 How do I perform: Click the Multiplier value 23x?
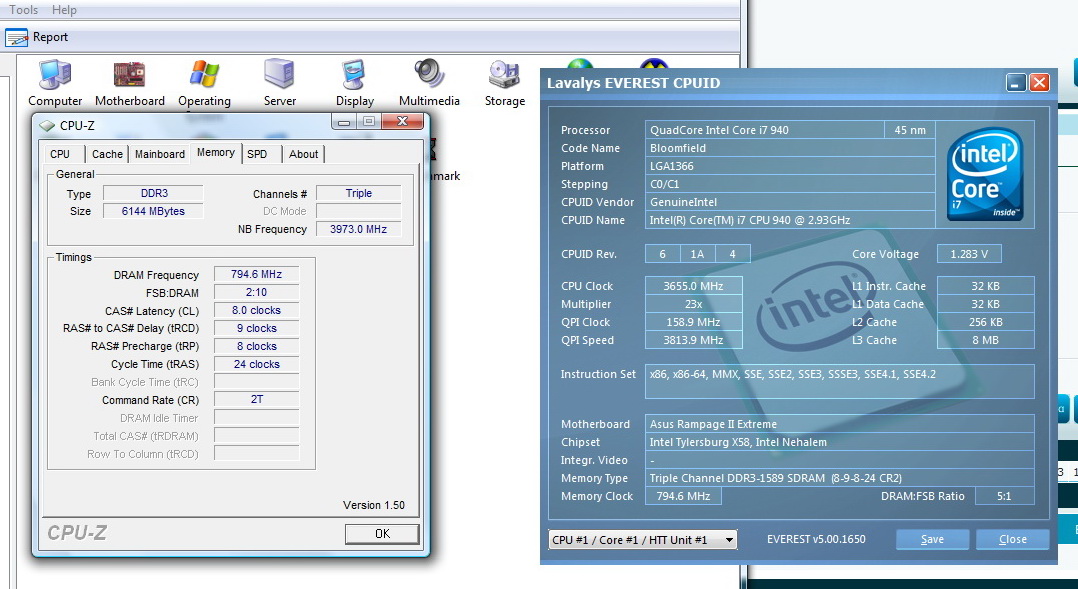[693, 304]
